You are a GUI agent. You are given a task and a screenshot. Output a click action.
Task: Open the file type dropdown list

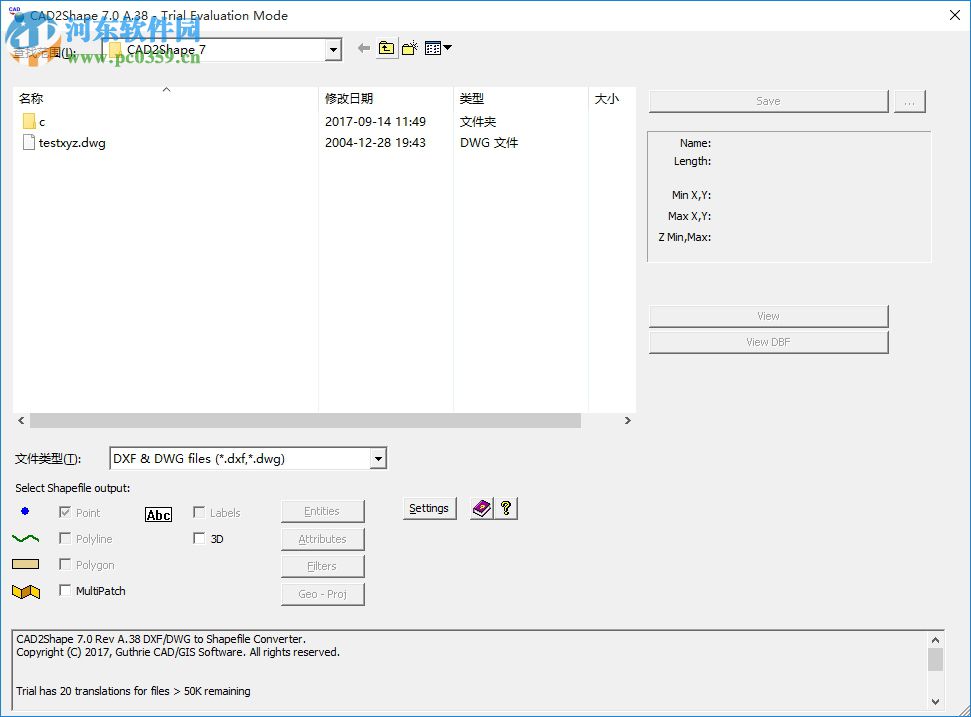(377, 458)
